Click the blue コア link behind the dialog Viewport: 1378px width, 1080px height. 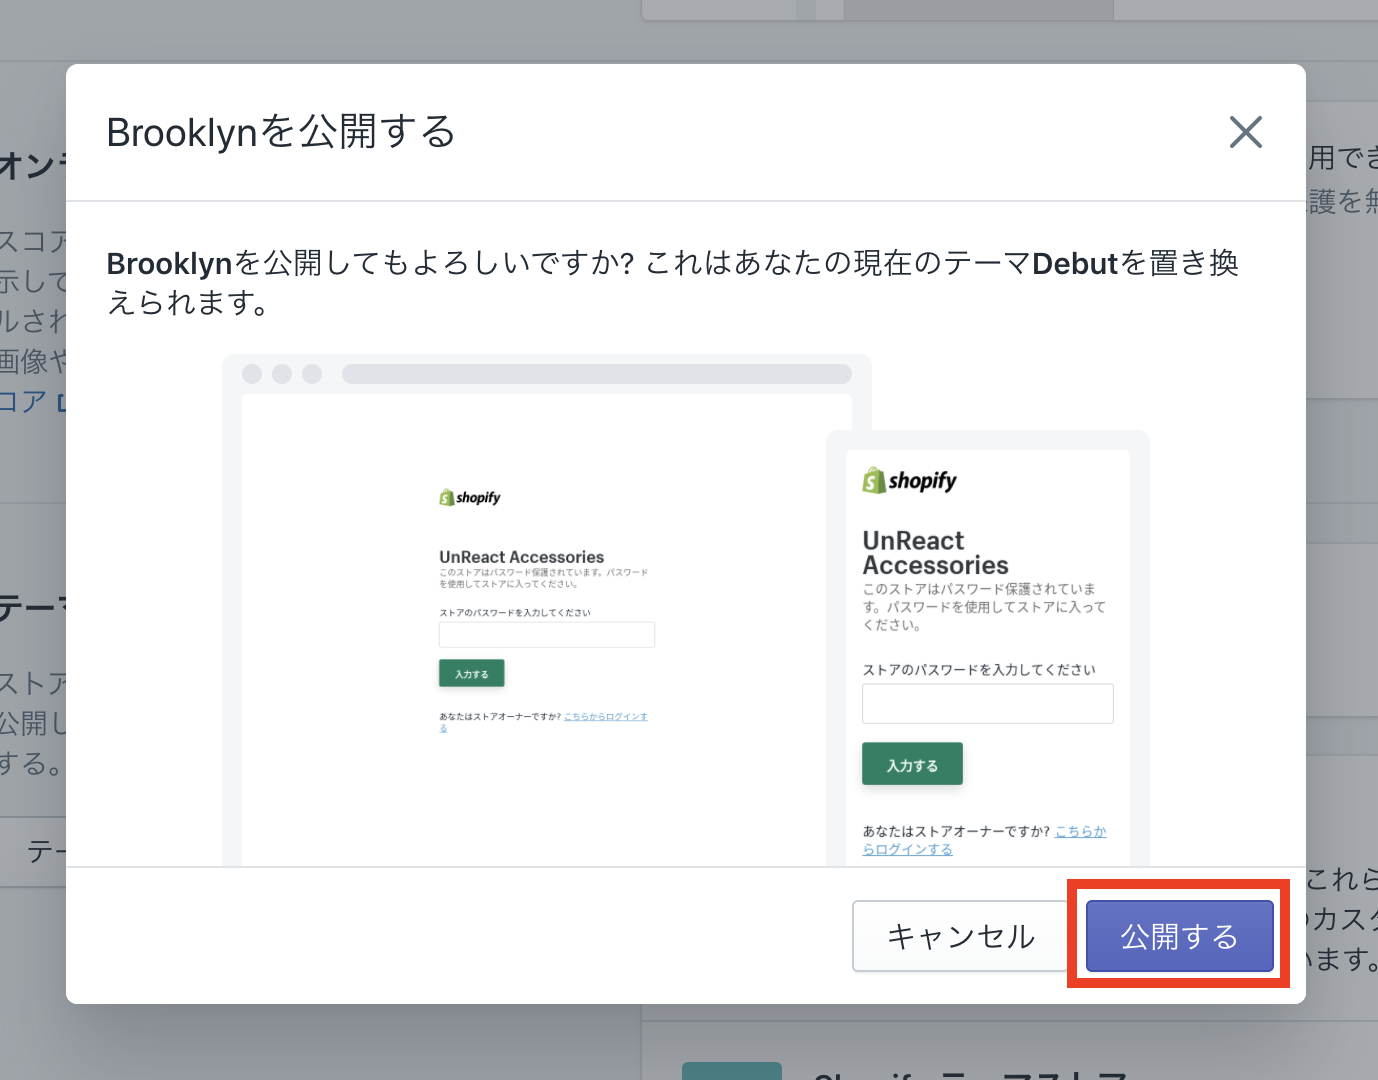[24, 402]
